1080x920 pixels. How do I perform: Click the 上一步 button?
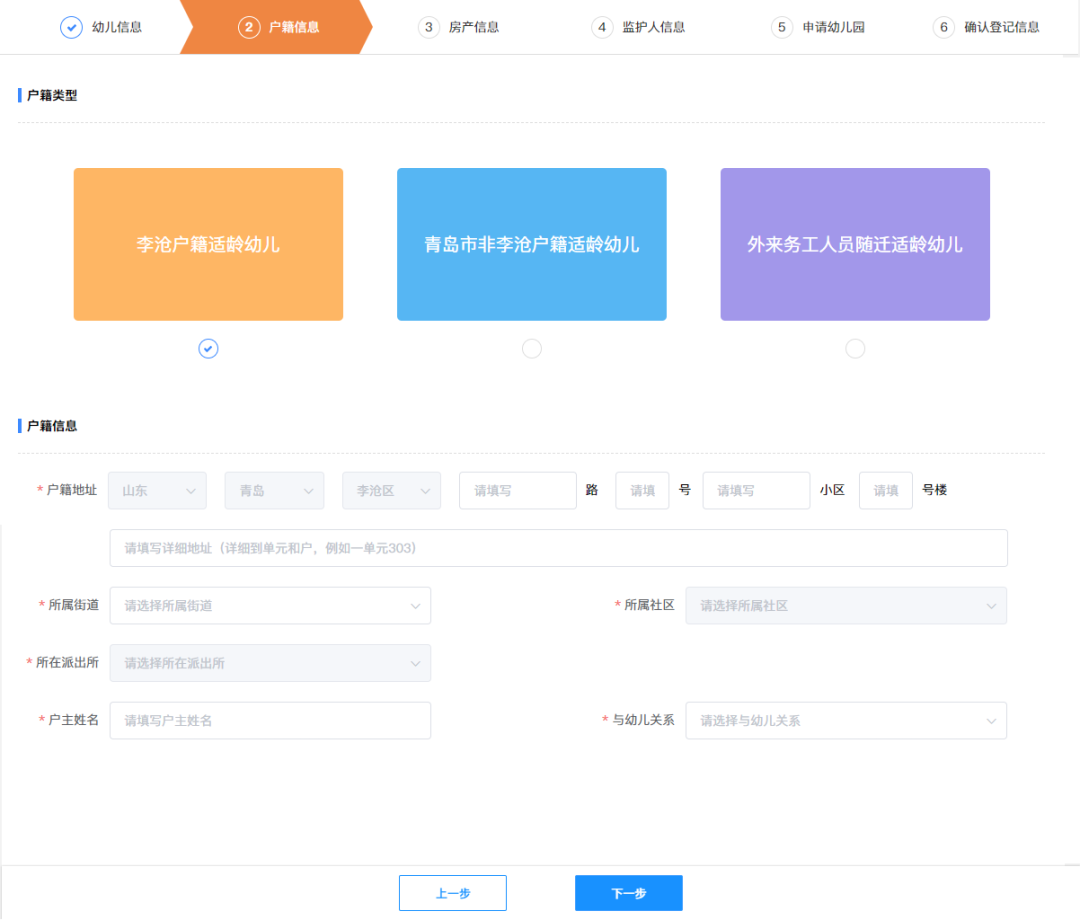452,893
